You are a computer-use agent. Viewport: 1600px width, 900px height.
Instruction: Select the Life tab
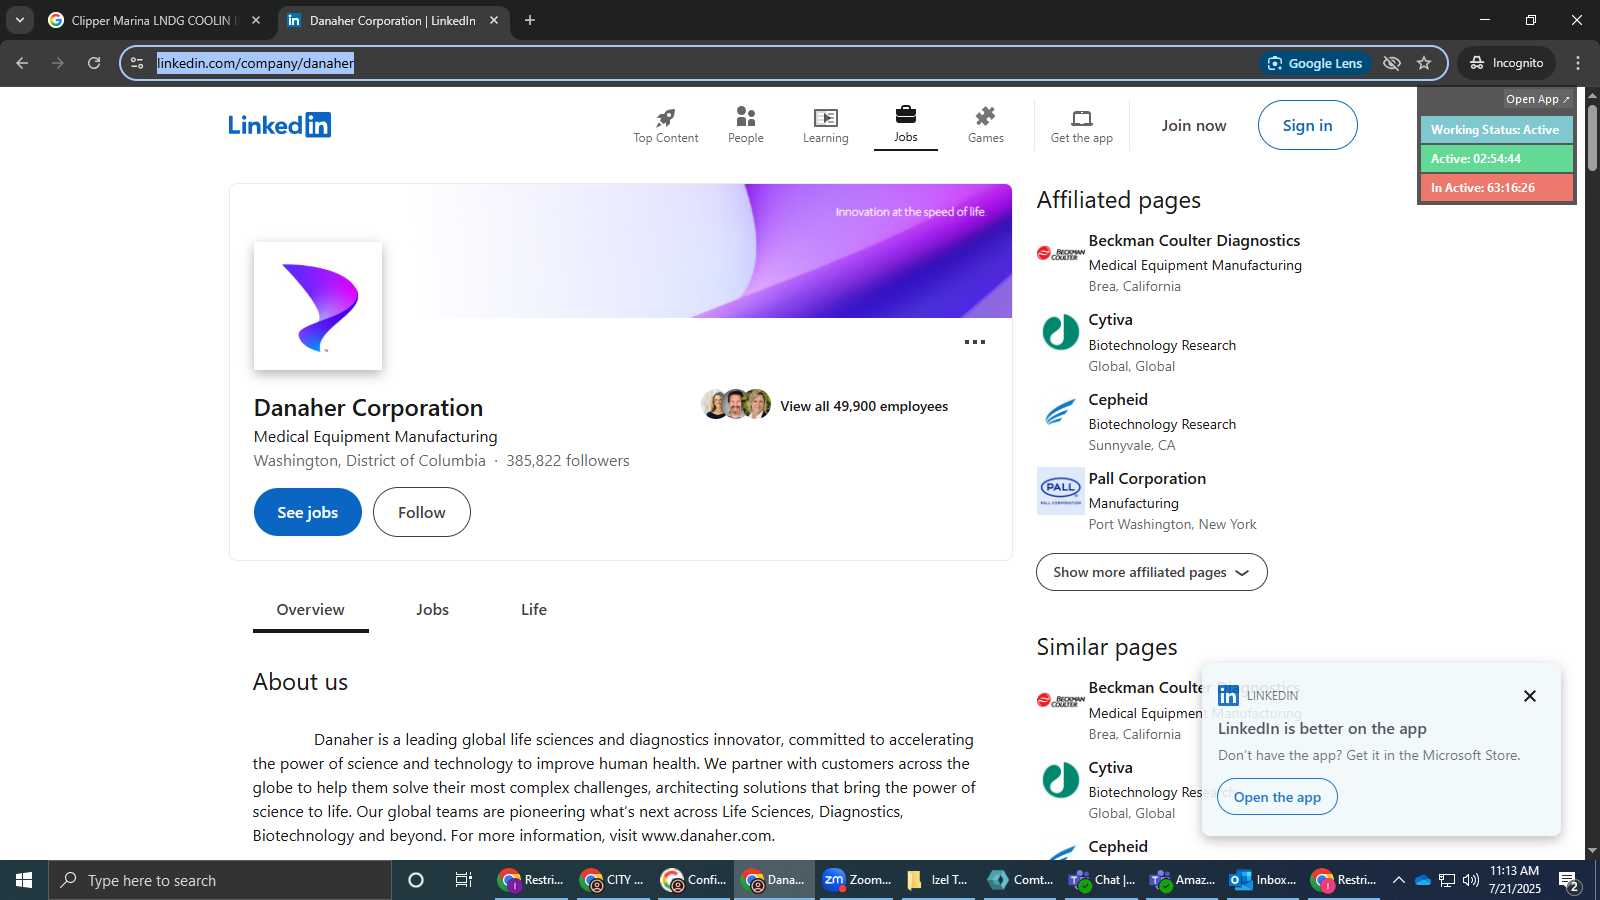(x=533, y=610)
